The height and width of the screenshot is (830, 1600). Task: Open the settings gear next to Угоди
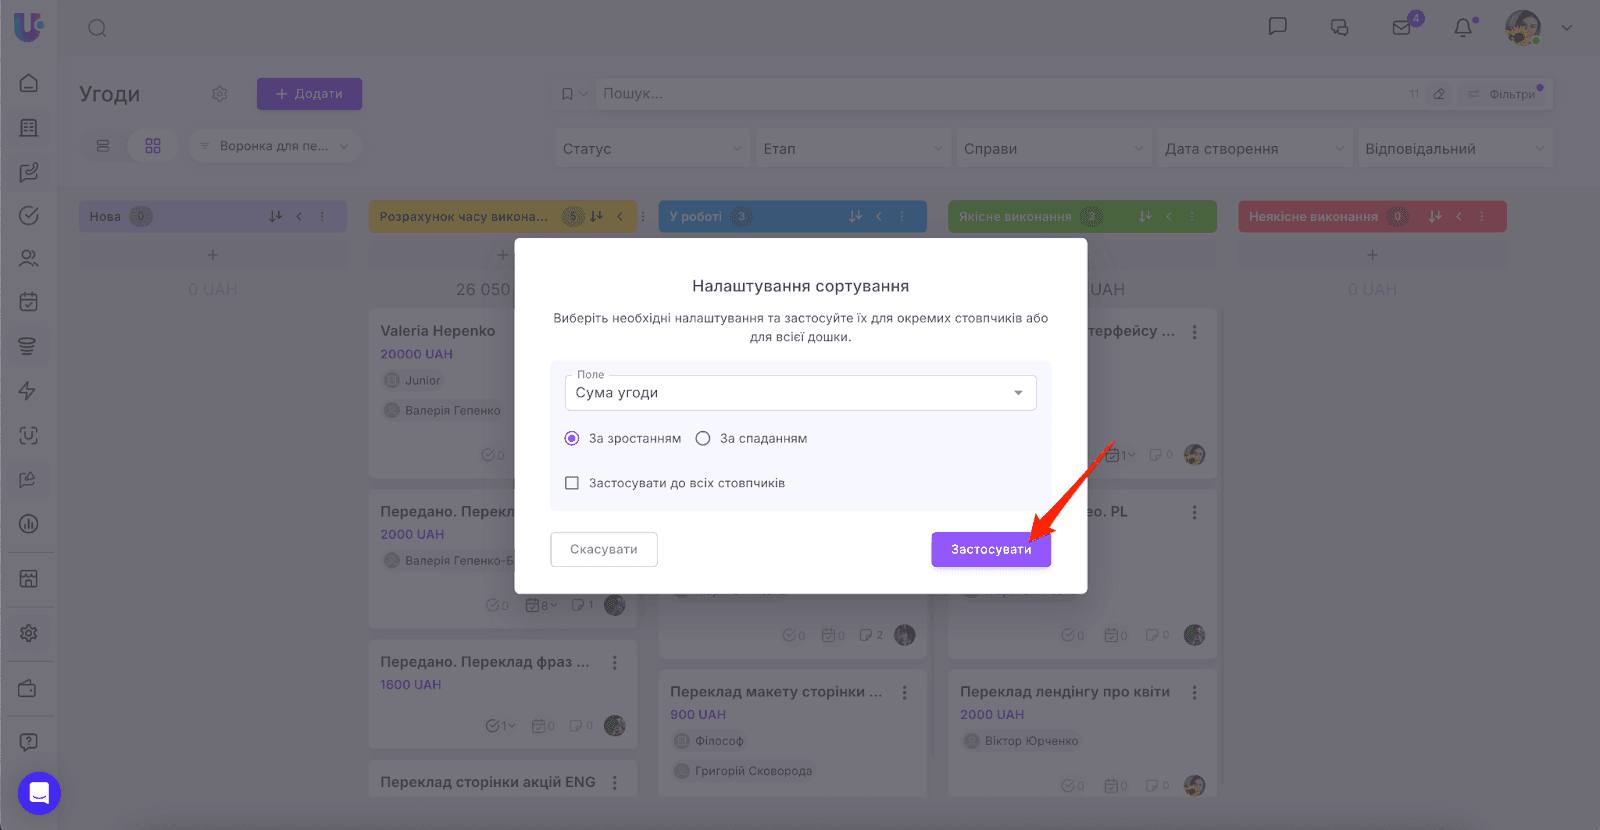[x=220, y=94]
